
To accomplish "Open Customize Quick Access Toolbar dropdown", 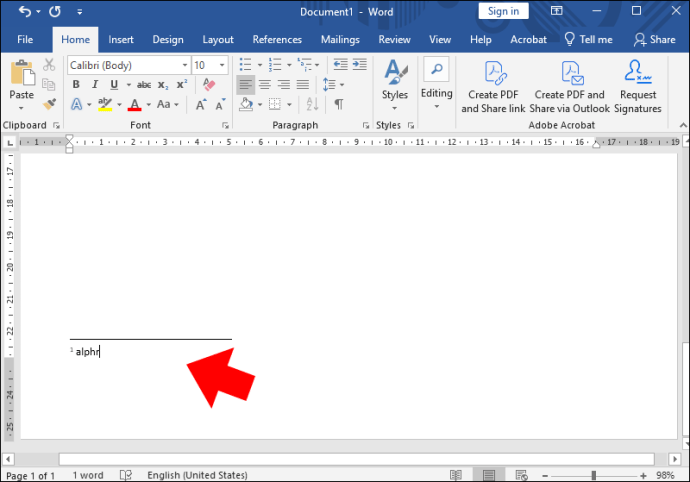I will (x=80, y=12).
